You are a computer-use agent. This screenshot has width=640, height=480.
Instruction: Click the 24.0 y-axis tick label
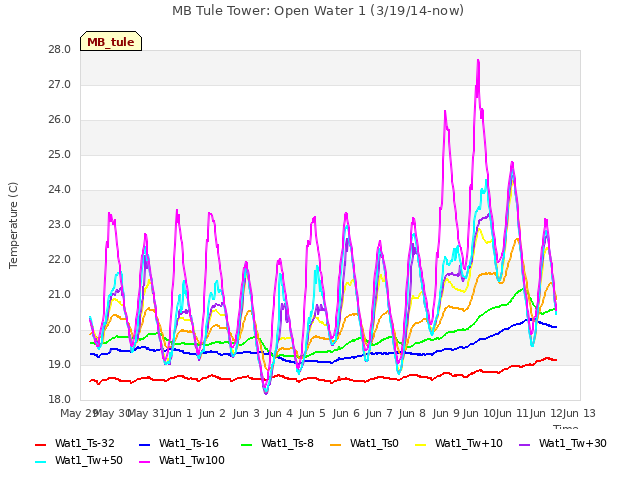pos(60,190)
